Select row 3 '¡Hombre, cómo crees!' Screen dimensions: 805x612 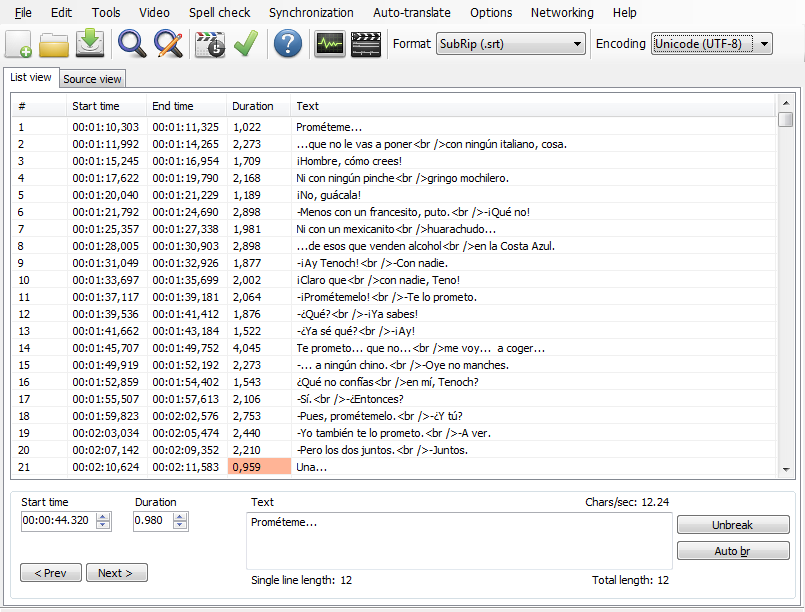349,161
